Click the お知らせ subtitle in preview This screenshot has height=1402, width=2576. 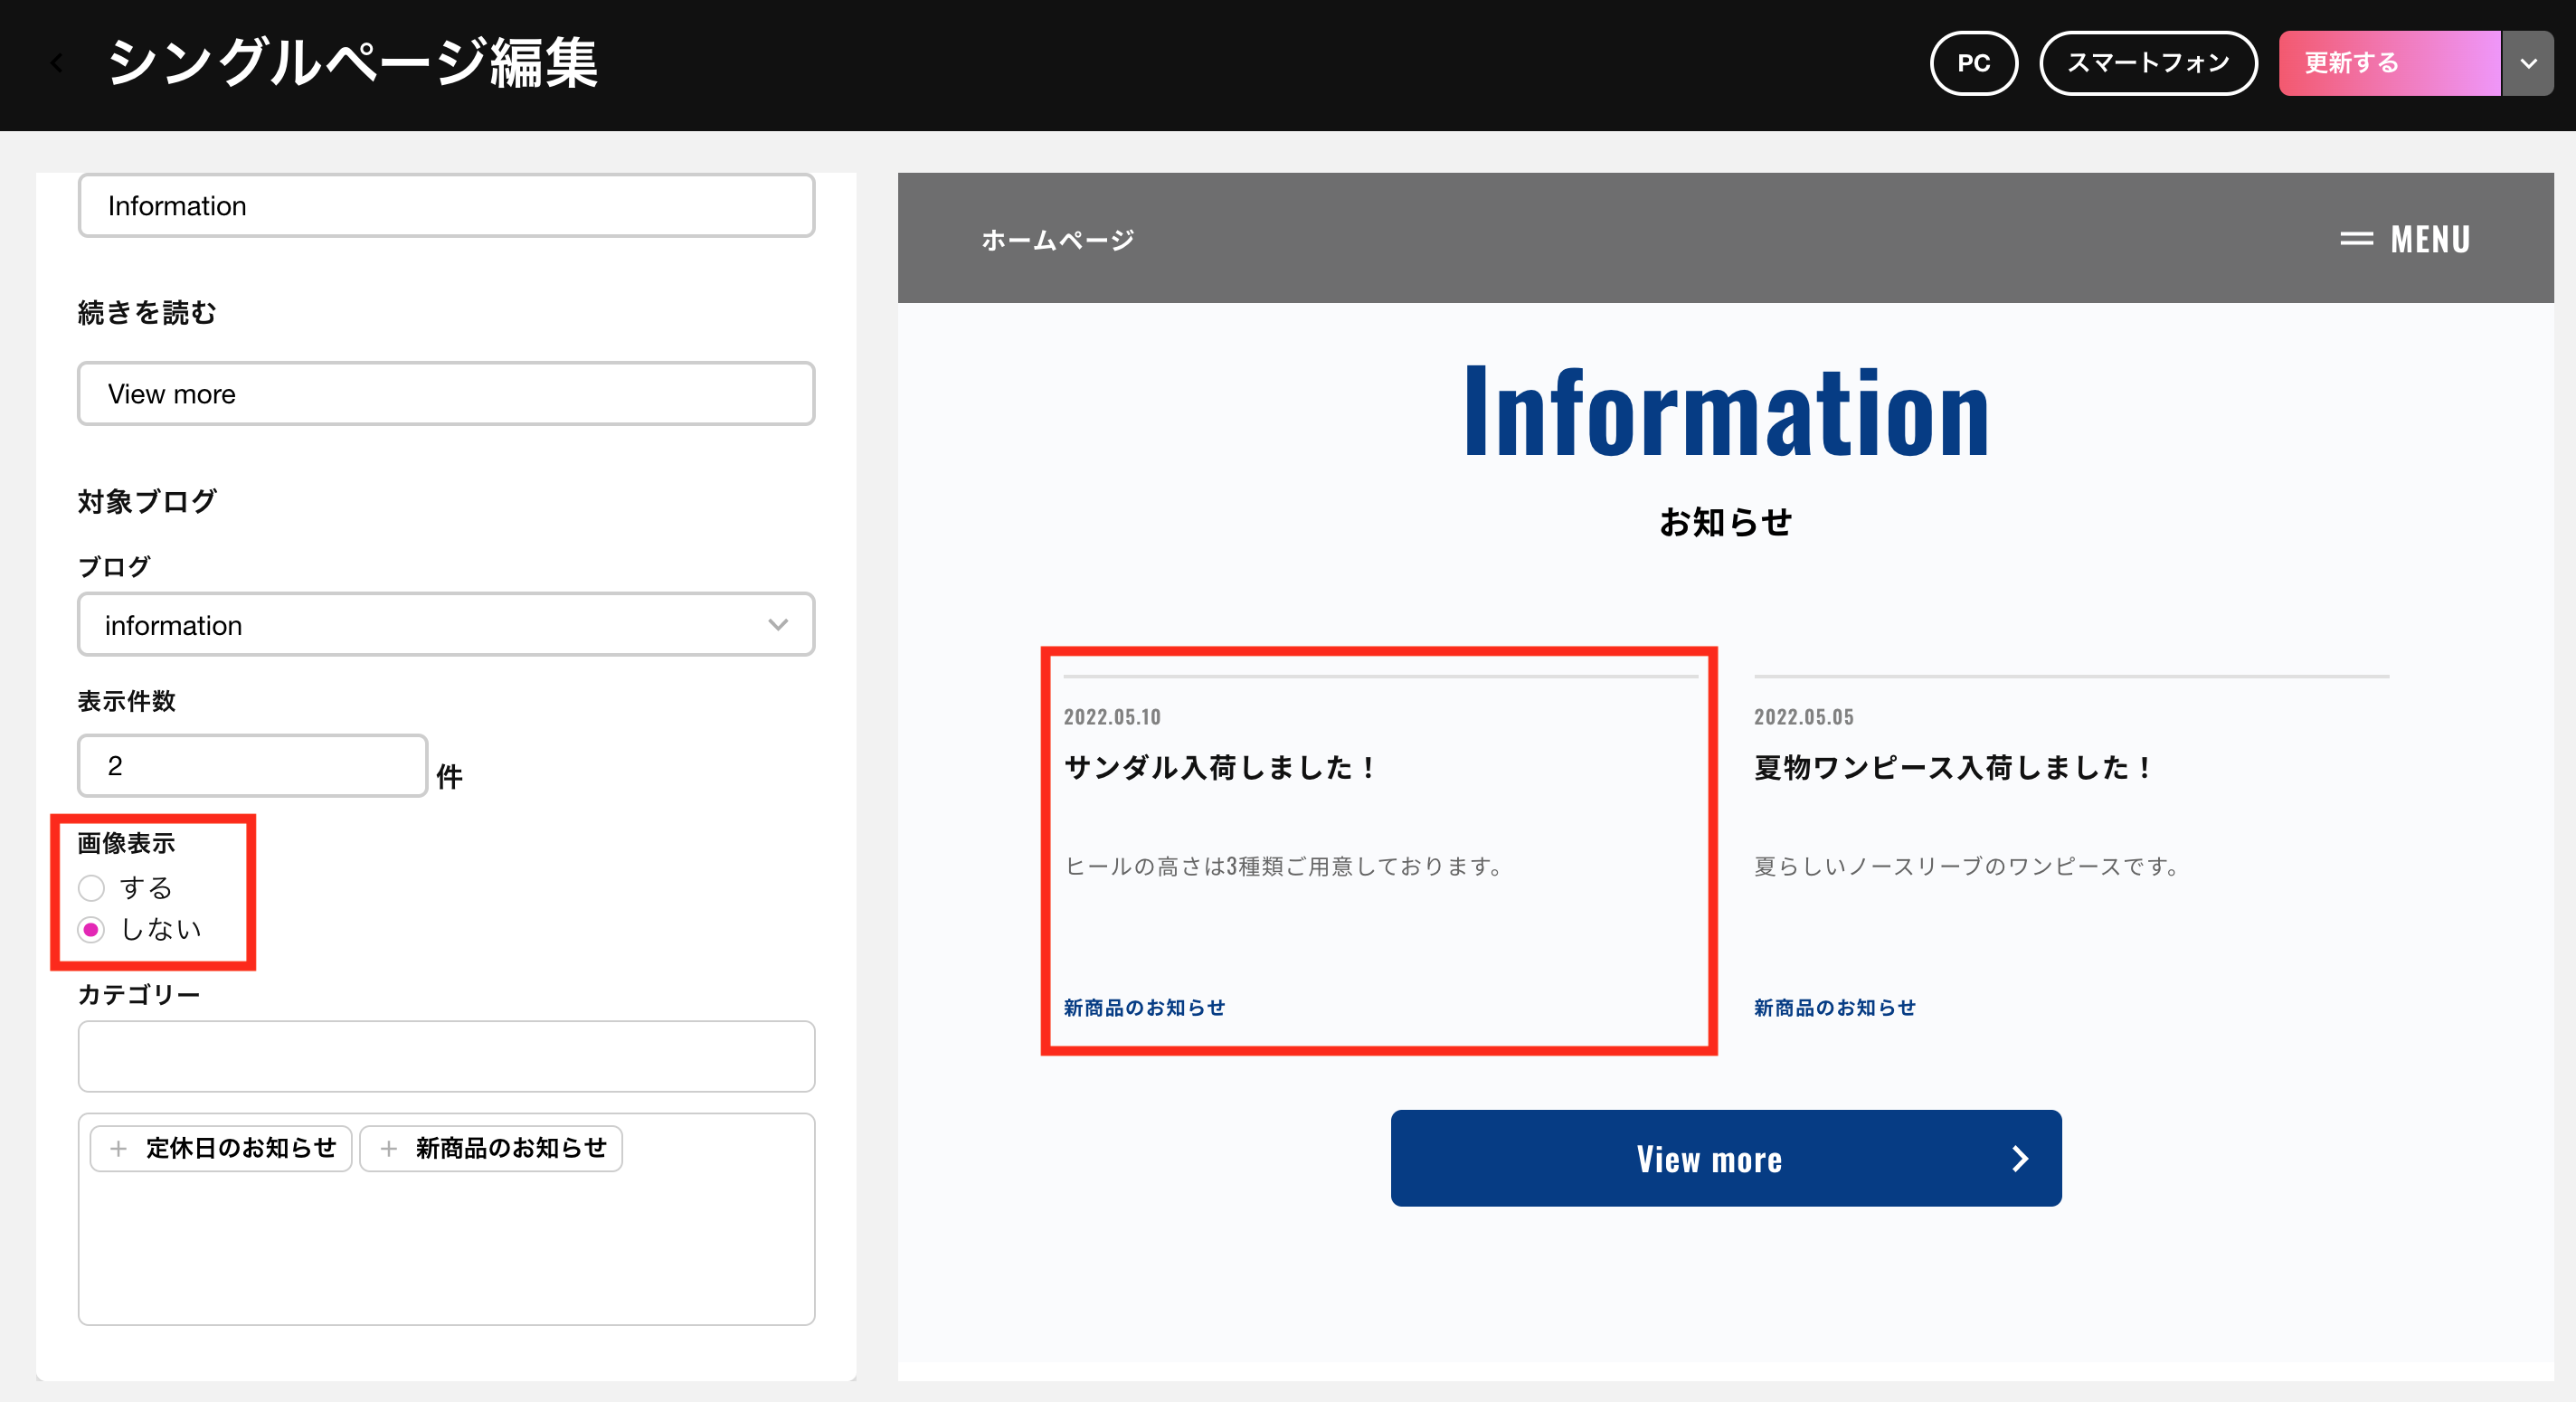pyautogui.click(x=1725, y=522)
